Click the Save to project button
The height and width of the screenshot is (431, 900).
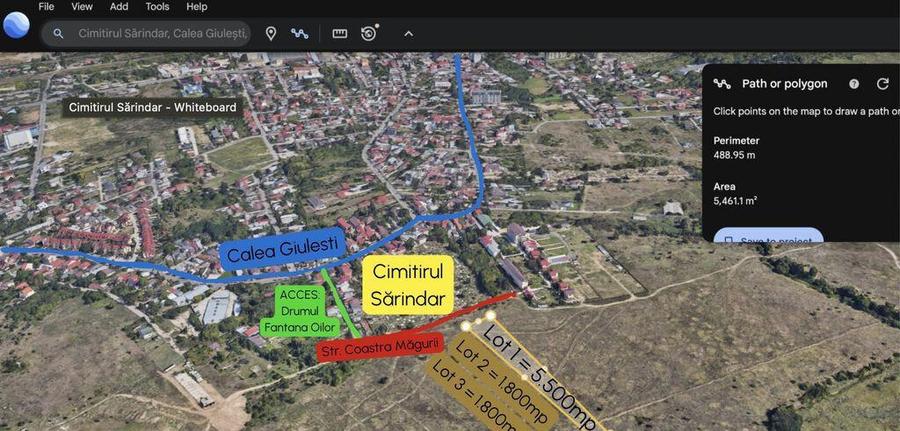769,236
